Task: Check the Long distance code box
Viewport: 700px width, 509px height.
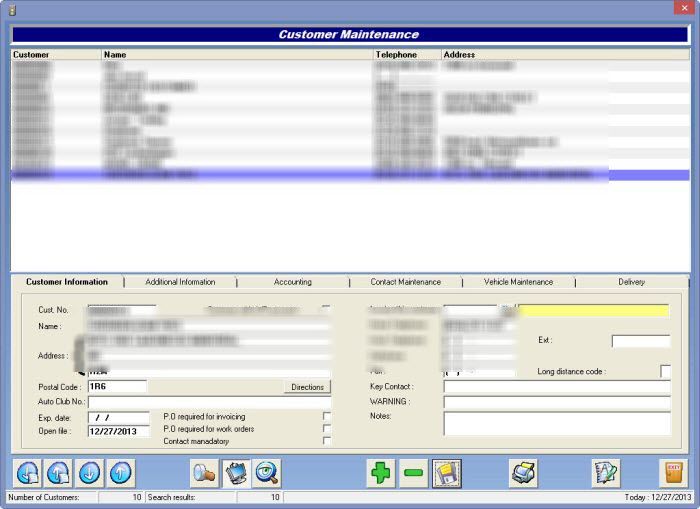Action: [665, 371]
